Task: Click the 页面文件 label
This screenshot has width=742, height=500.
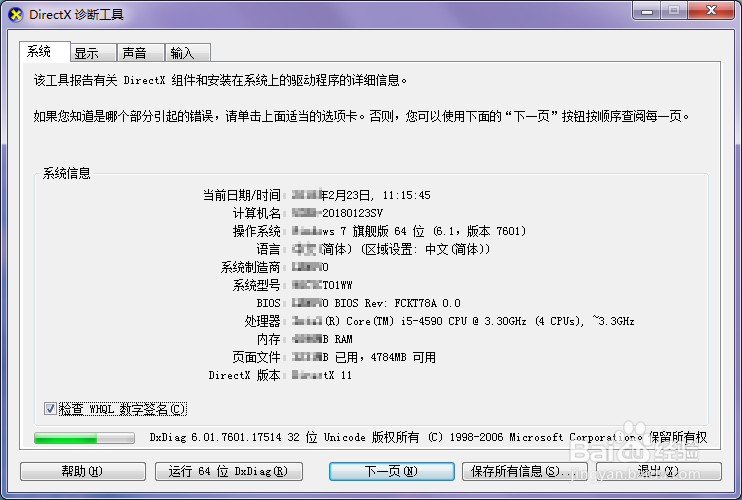Action: [256, 357]
